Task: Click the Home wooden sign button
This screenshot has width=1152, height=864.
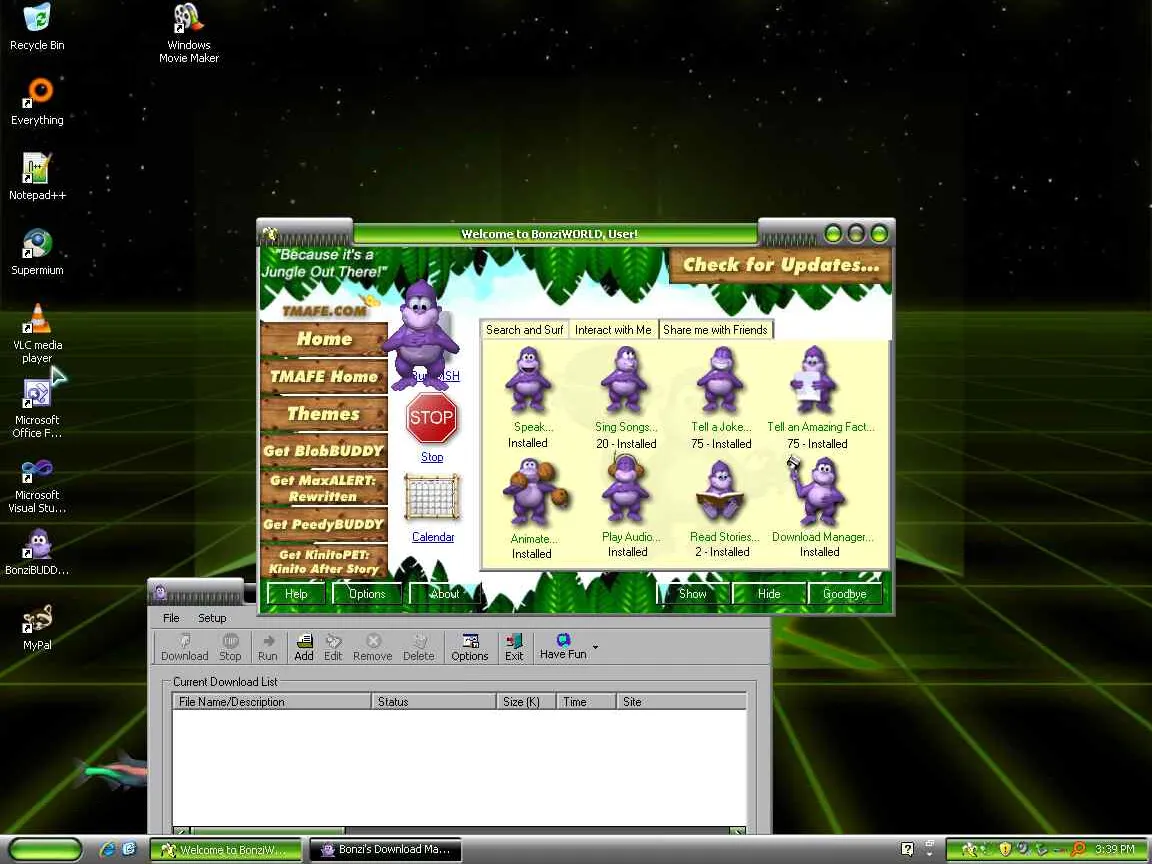Action: [x=324, y=339]
